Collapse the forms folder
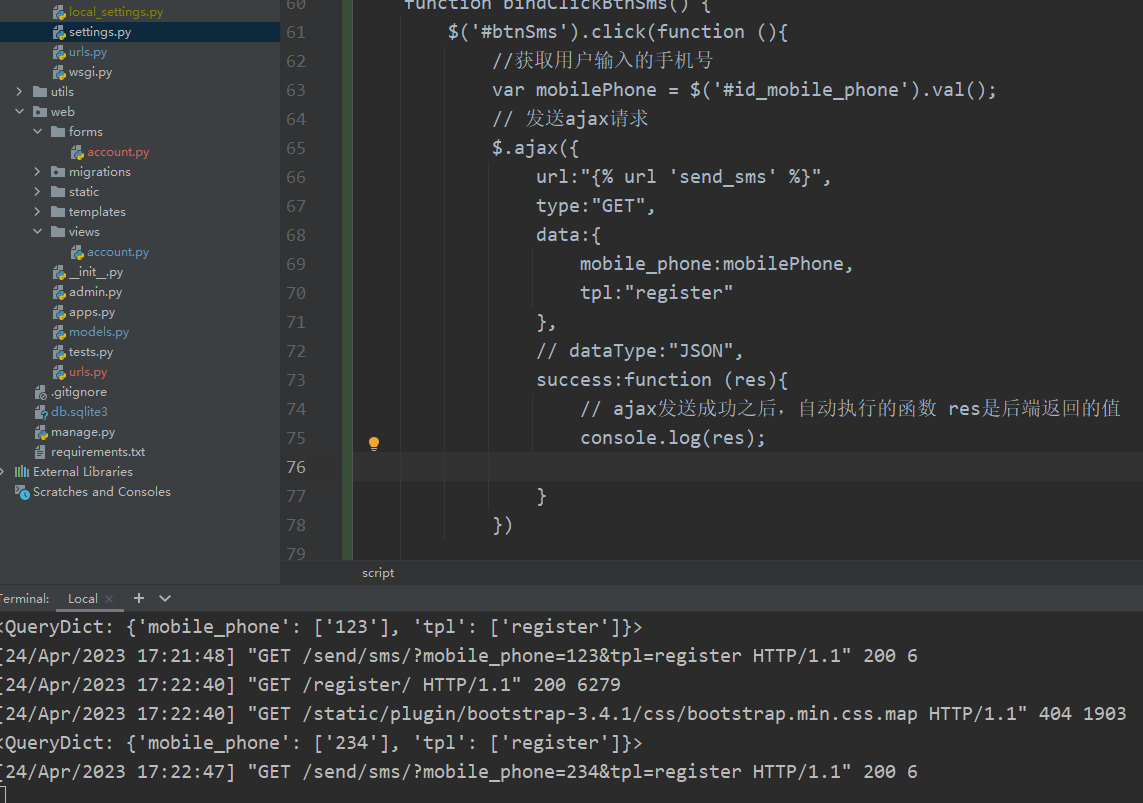The height and width of the screenshot is (803, 1143). tap(38, 132)
